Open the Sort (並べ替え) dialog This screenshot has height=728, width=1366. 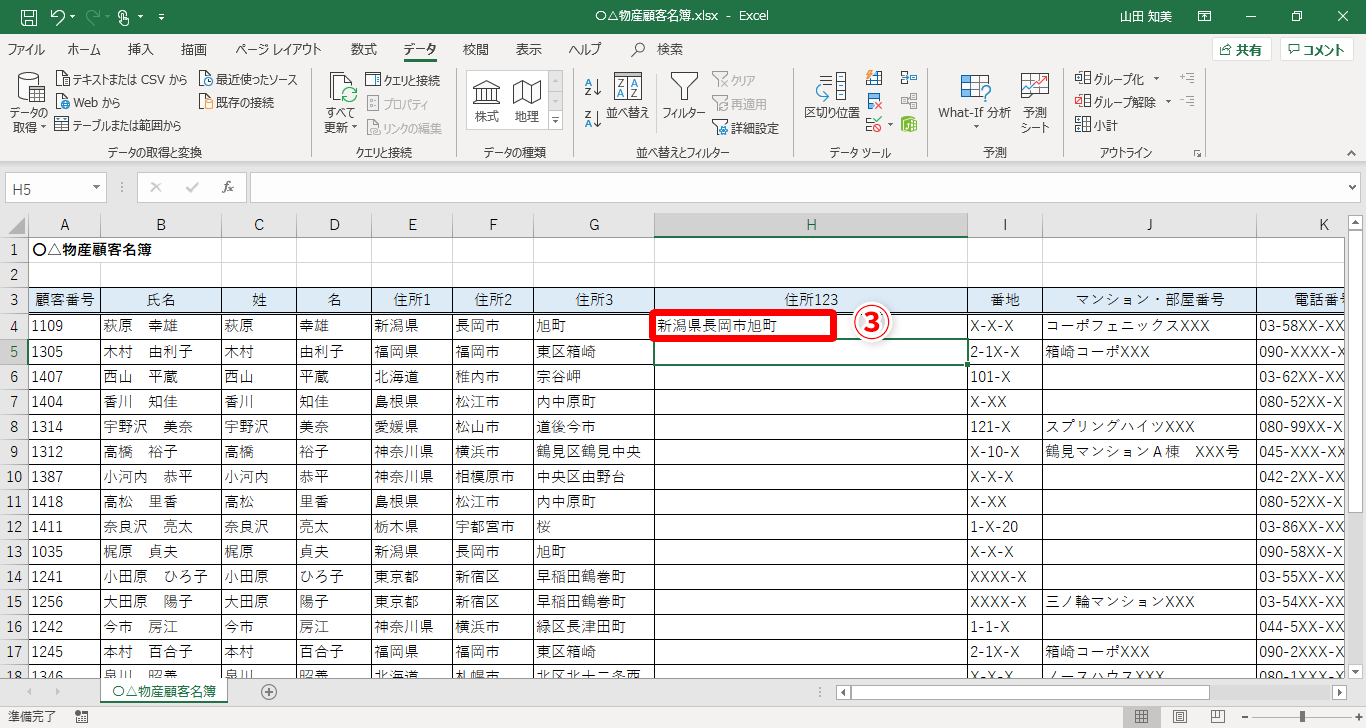point(628,98)
